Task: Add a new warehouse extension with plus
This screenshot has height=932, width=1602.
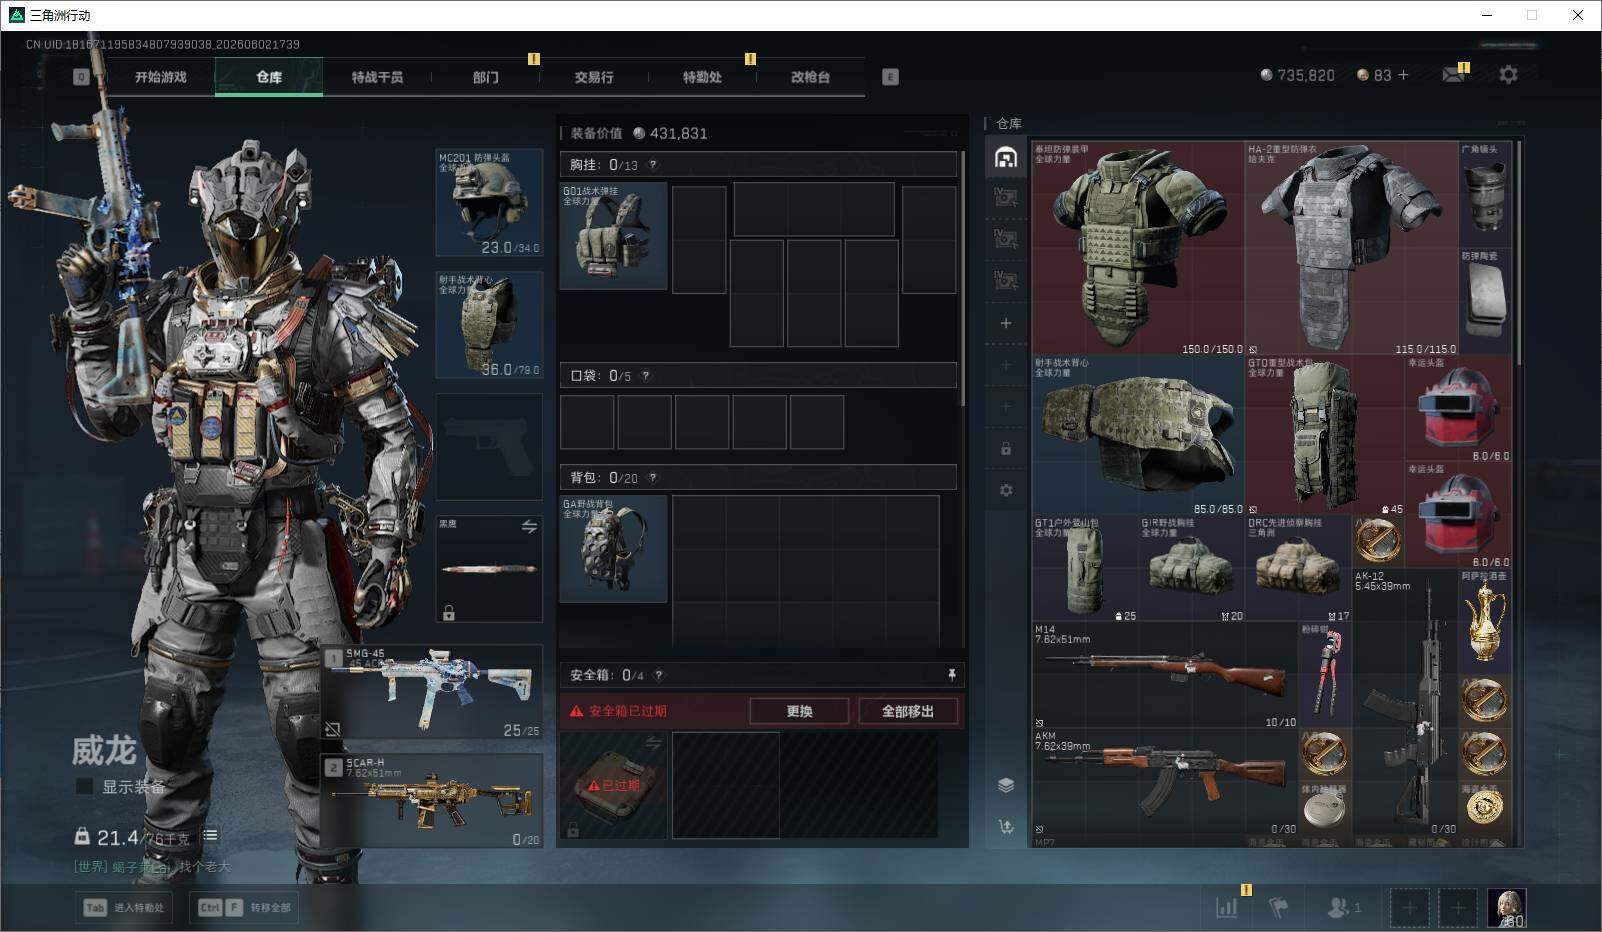Action: pos(1006,323)
